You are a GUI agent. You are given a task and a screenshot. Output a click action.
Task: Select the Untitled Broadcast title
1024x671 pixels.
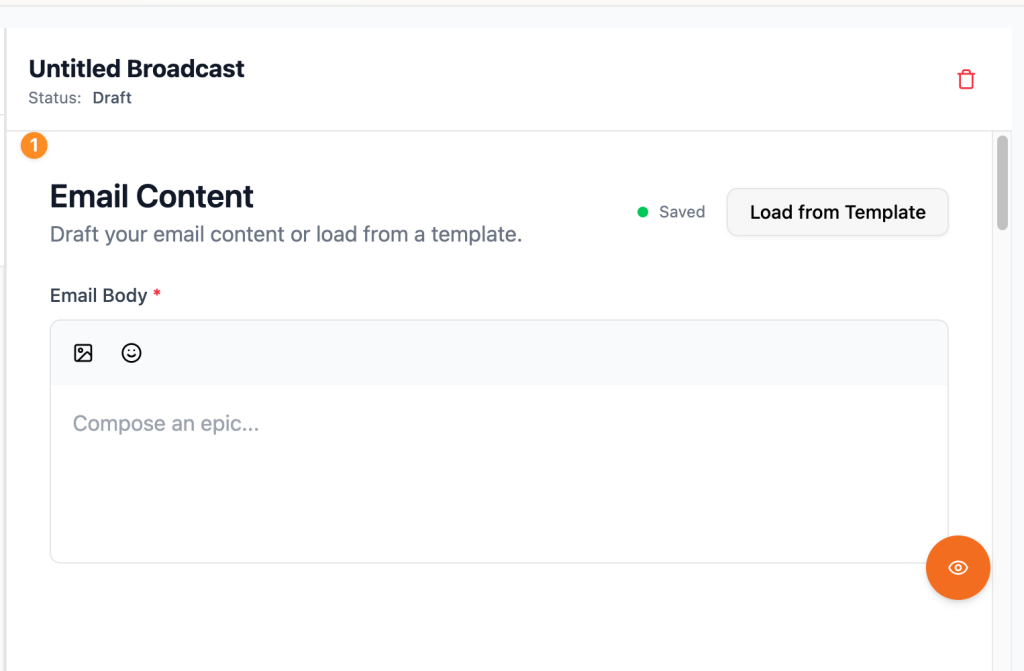[136, 69]
